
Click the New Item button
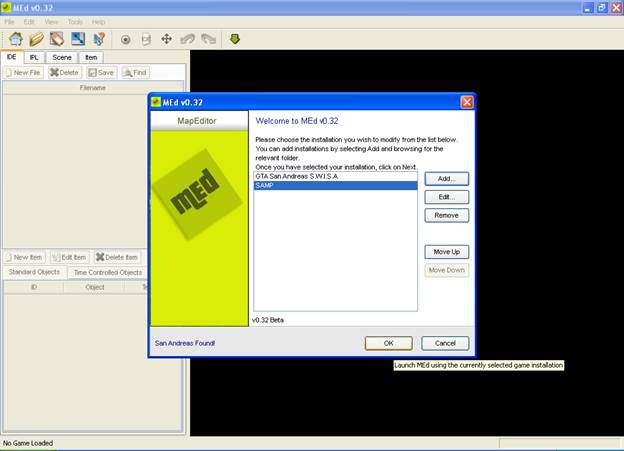pos(24,257)
